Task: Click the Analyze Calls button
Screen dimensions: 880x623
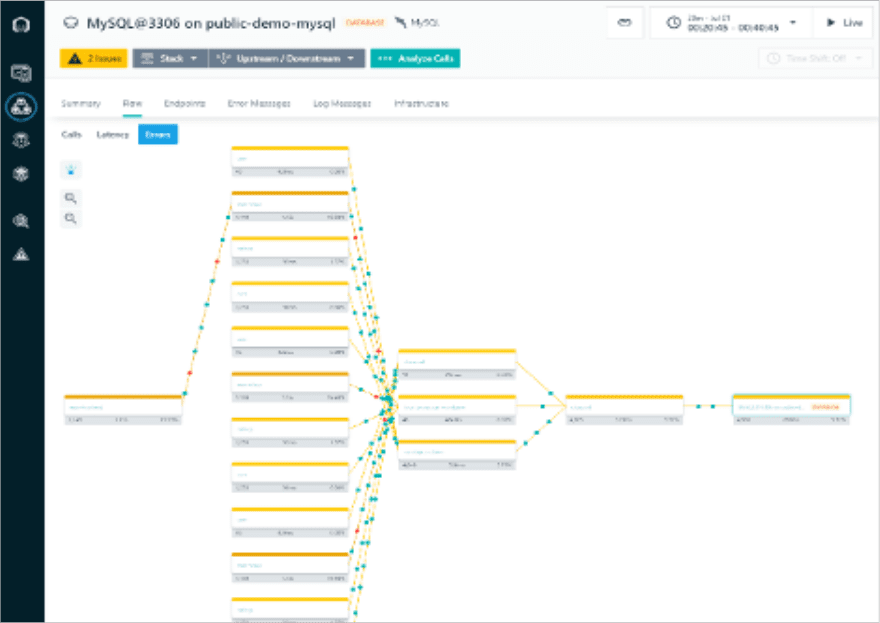Action: coord(415,59)
